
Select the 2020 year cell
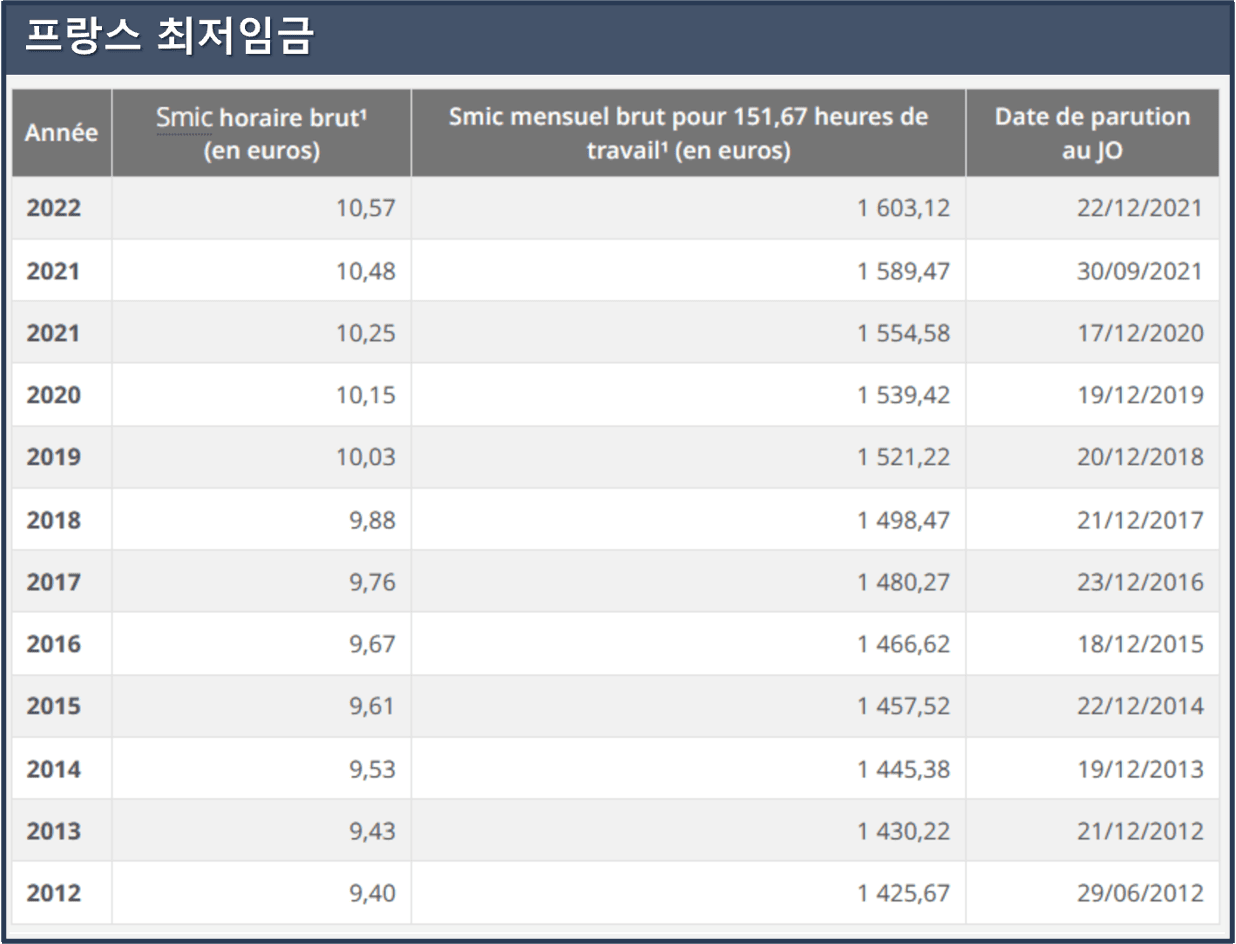coord(54,395)
